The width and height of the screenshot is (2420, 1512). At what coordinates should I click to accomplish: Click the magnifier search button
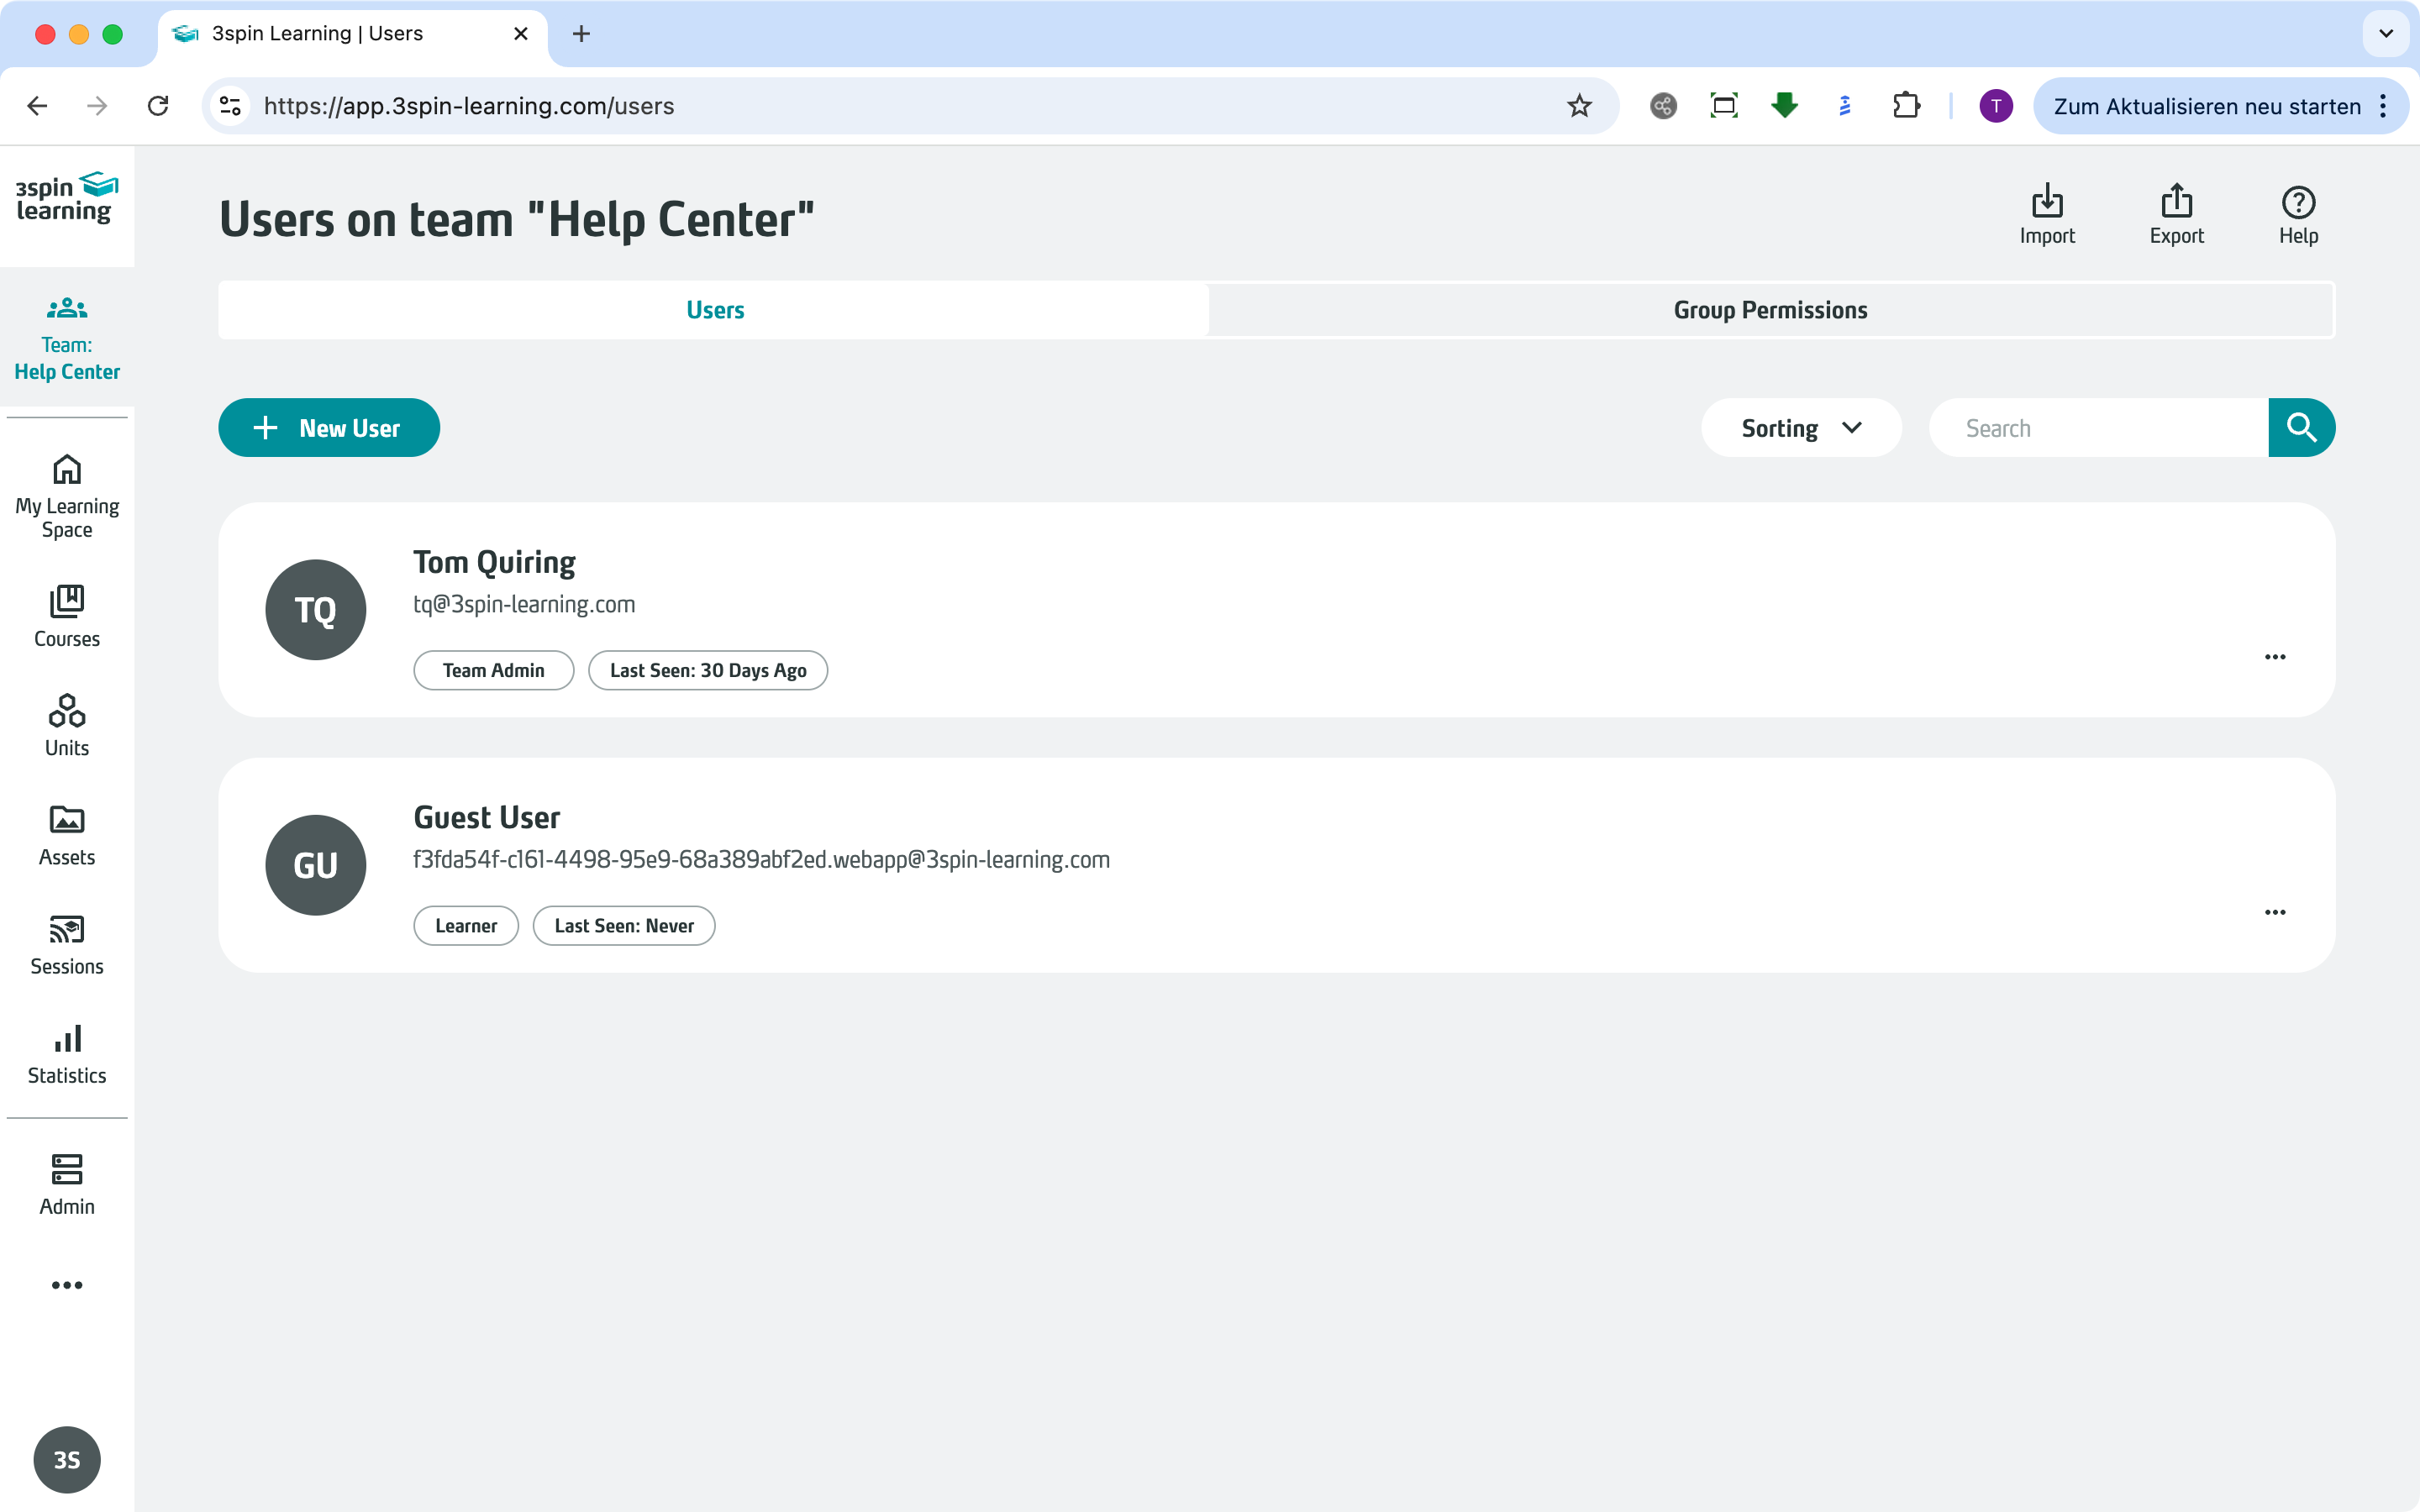tap(2301, 428)
